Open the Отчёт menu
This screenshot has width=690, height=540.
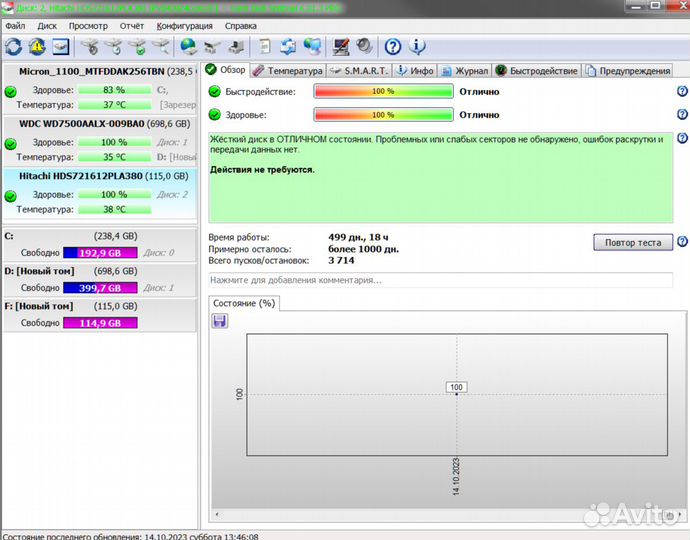[x=131, y=25]
